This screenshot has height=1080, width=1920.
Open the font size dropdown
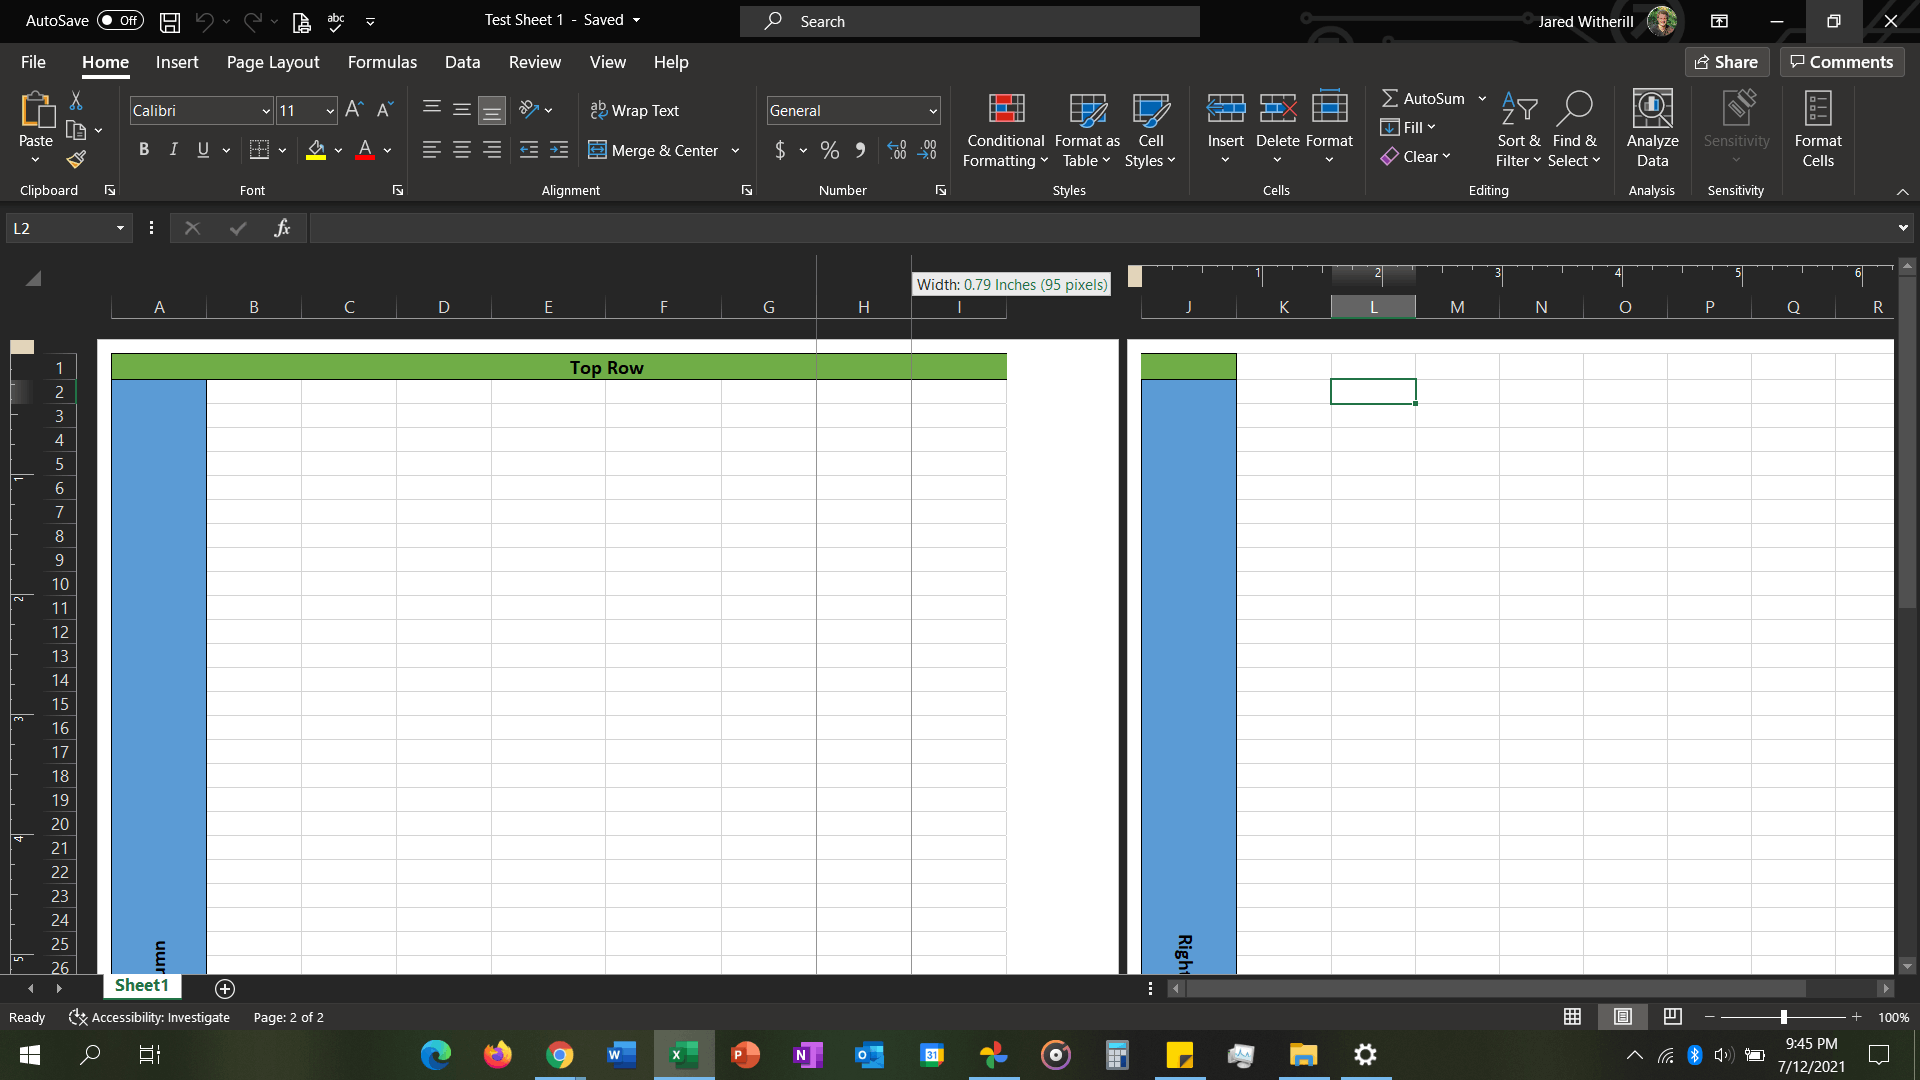click(329, 110)
